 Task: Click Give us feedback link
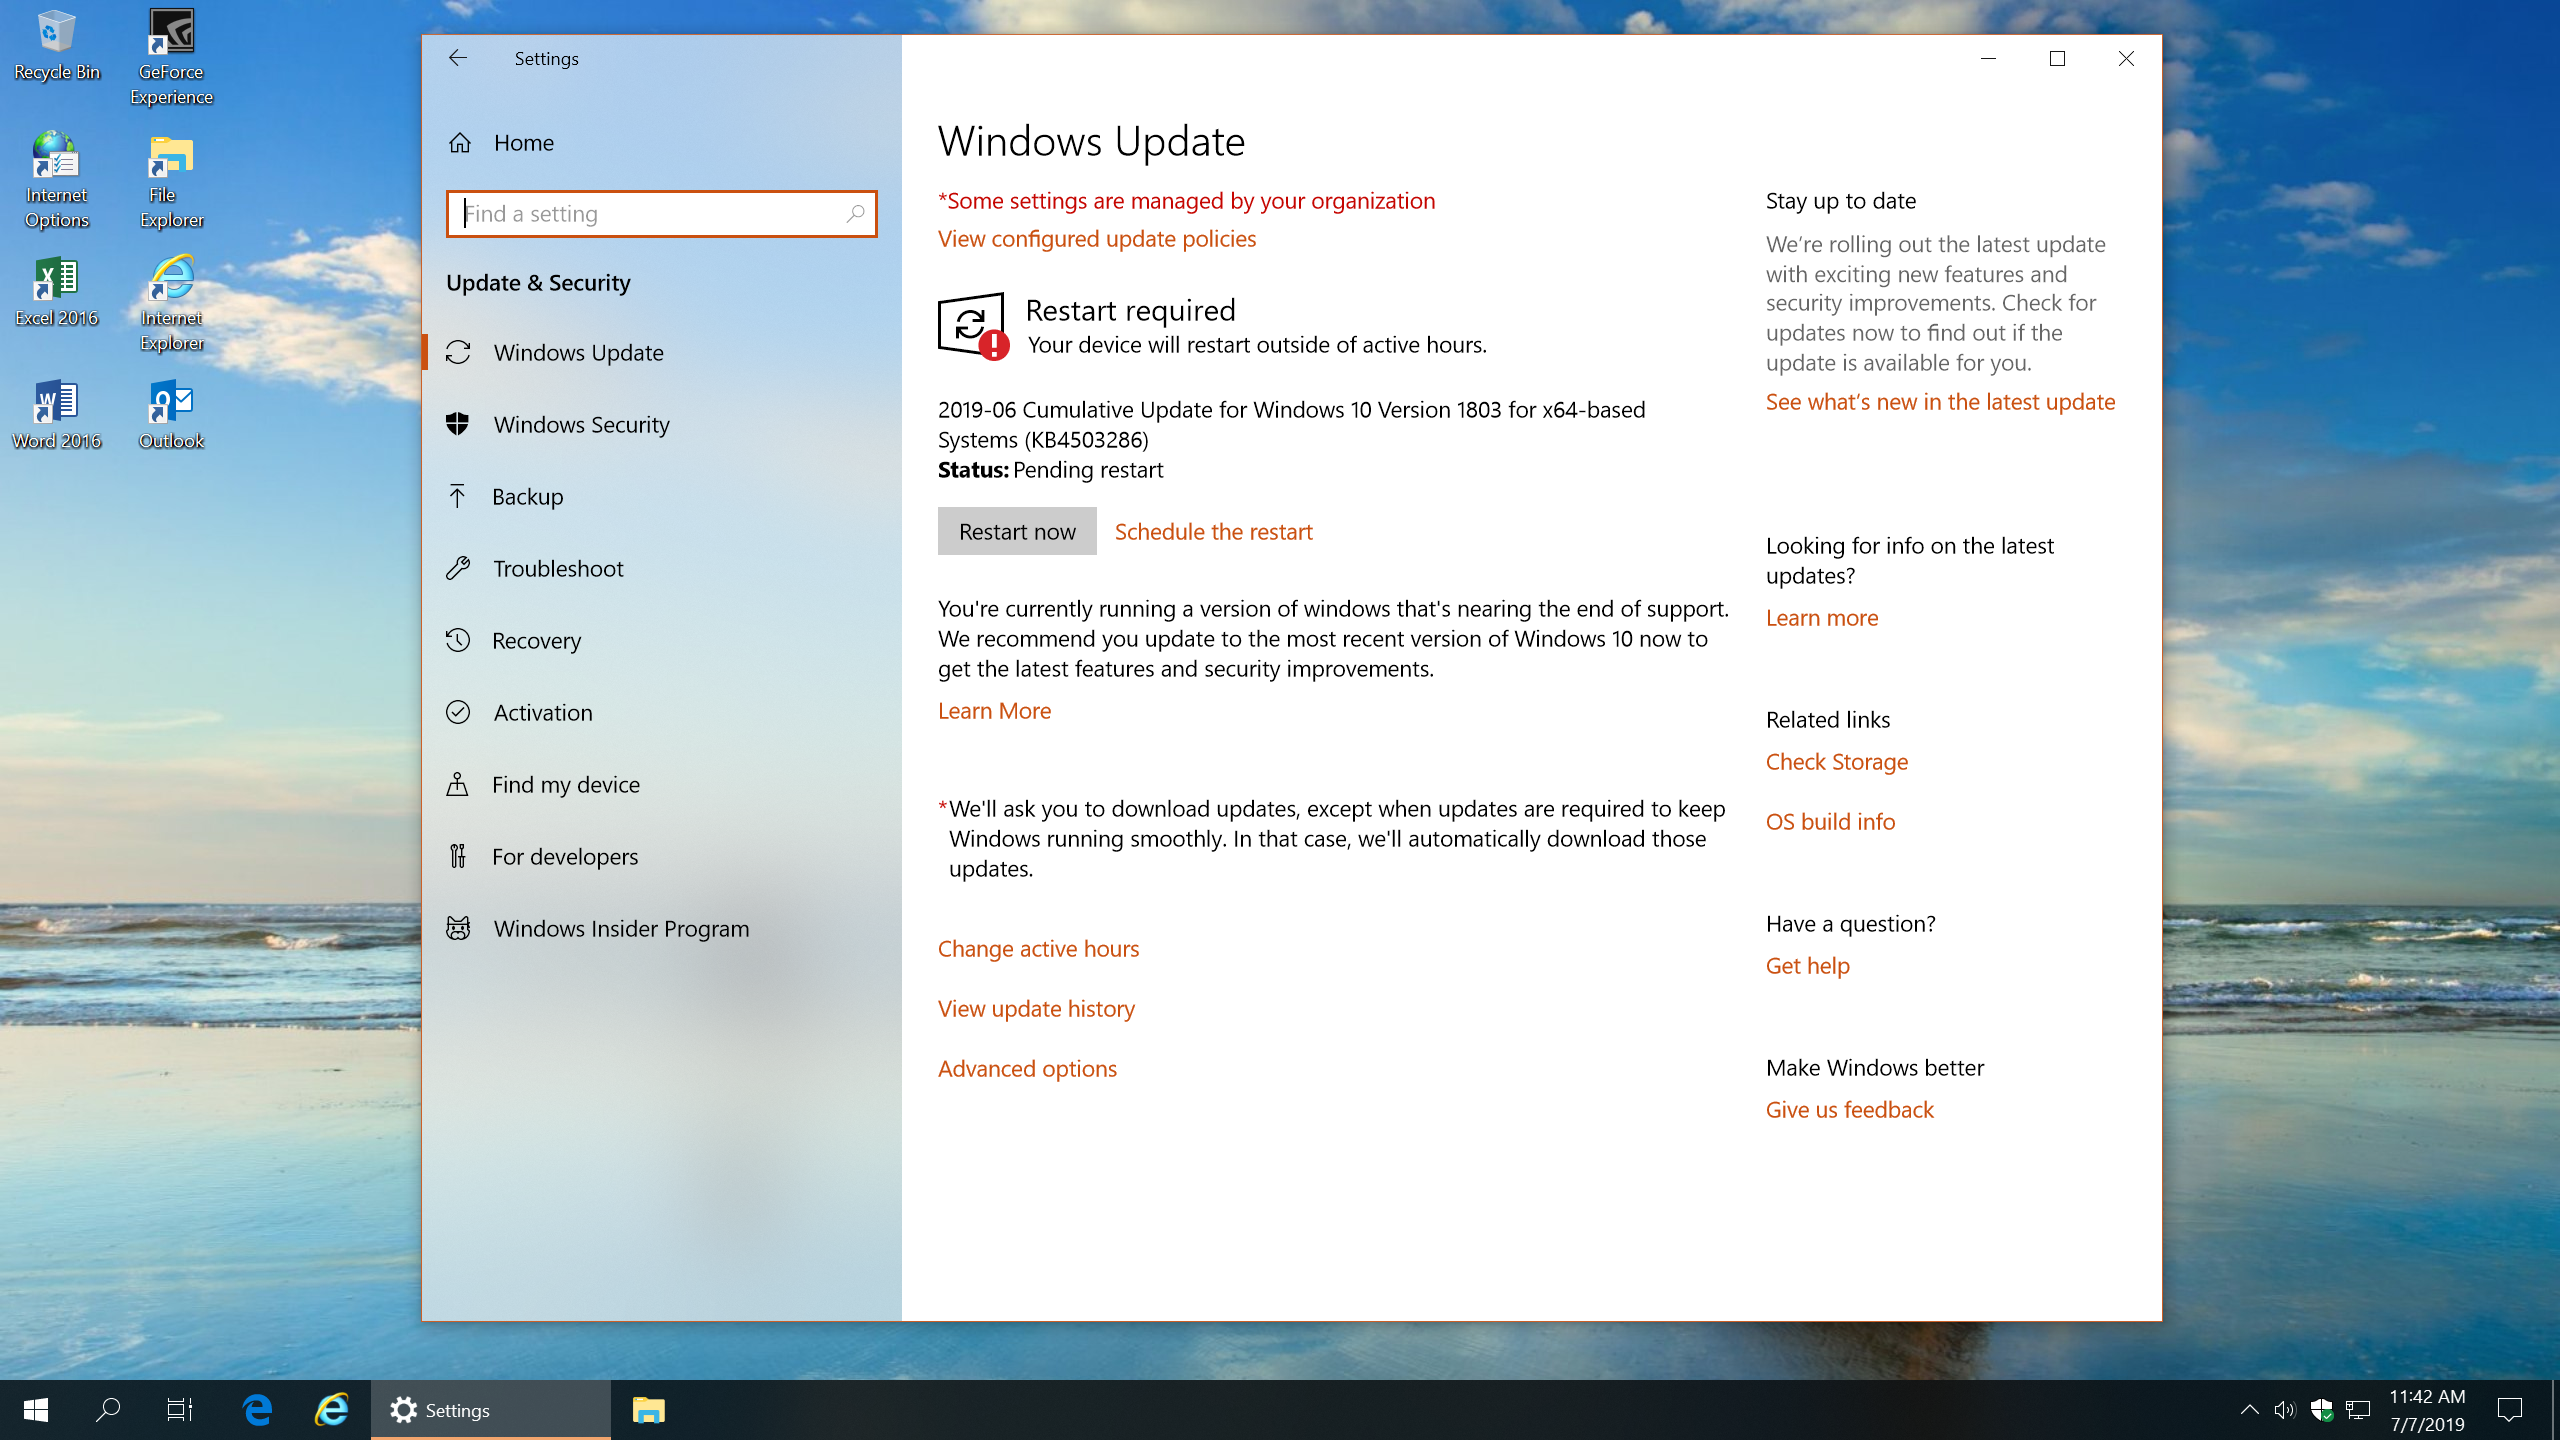[1850, 1110]
